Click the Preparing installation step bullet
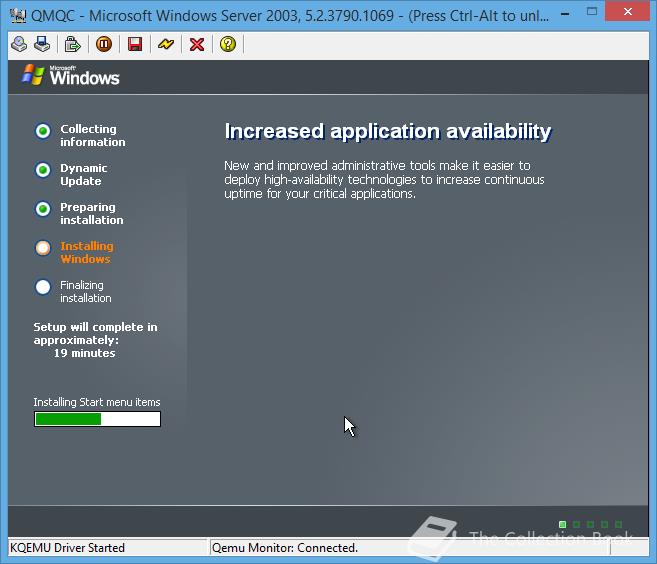657x564 pixels. 43,209
